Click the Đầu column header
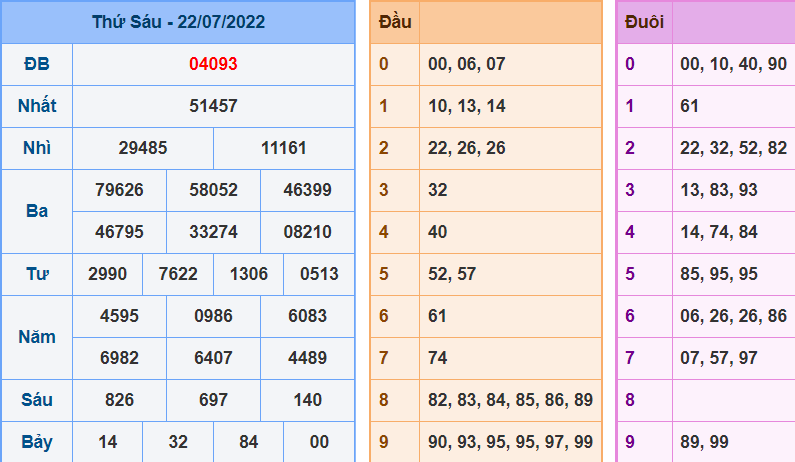This screenshot has height=462, width=795. pyautogui.click(x=395, y=22)
